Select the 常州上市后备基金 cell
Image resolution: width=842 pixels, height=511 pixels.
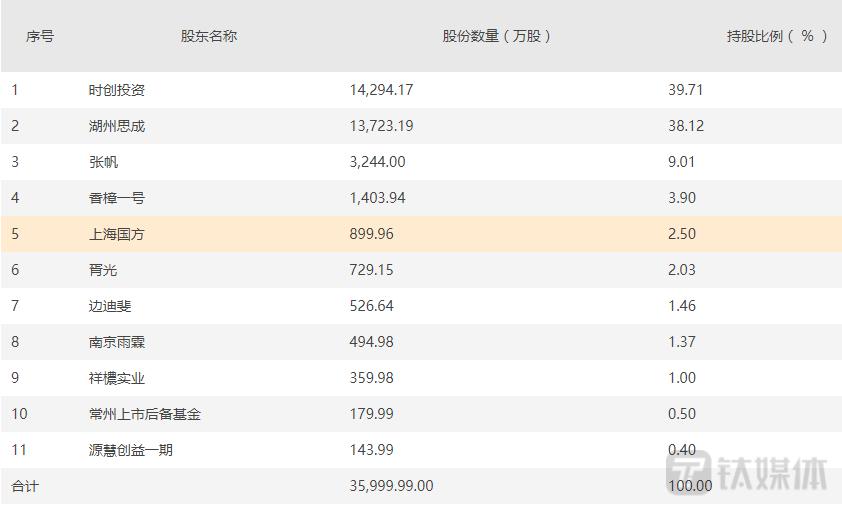145,414
